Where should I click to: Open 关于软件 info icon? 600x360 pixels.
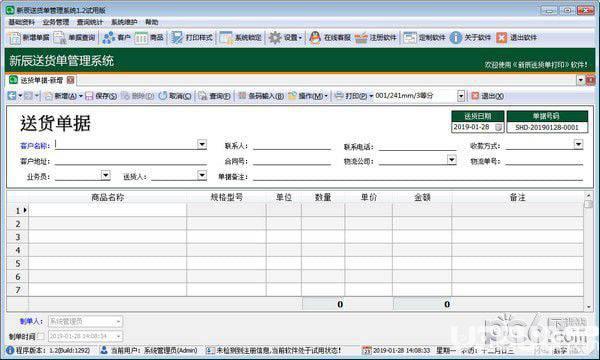pos(456,38)
